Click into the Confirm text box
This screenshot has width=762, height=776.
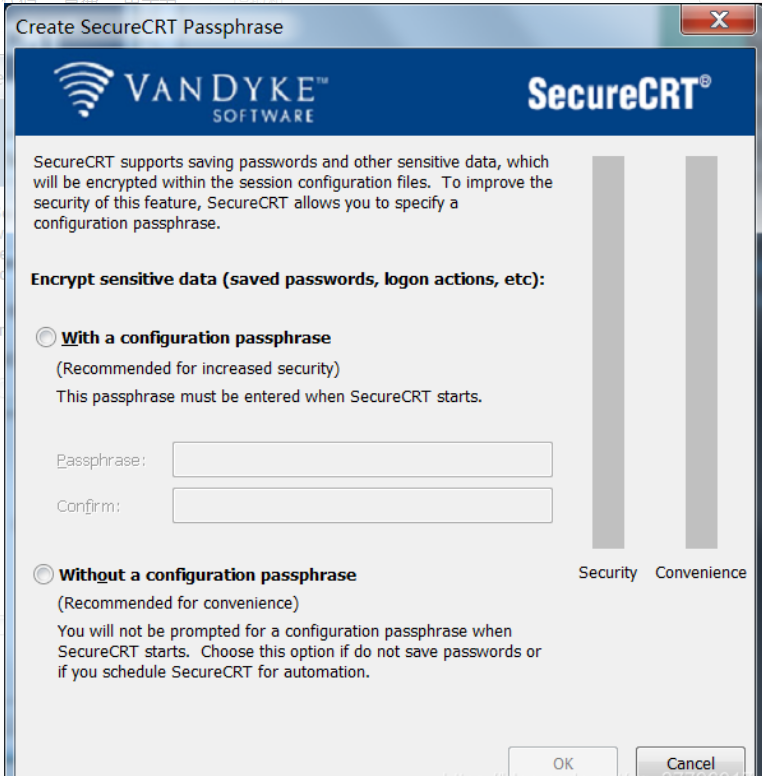(x=362, y=505)
